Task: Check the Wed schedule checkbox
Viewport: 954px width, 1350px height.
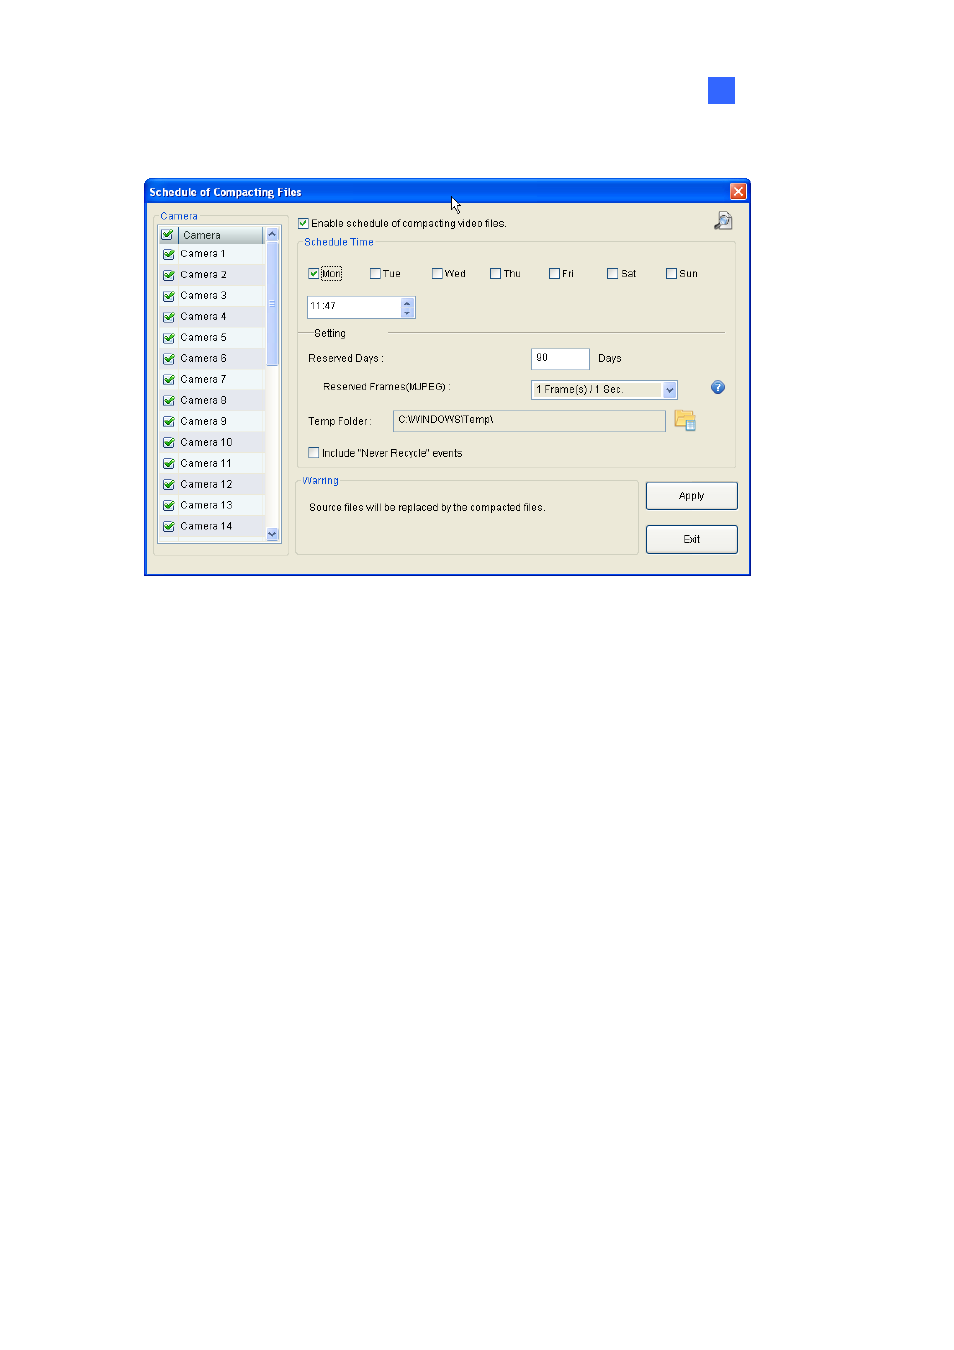Action: pyautogui.click(x=437, y=274)
